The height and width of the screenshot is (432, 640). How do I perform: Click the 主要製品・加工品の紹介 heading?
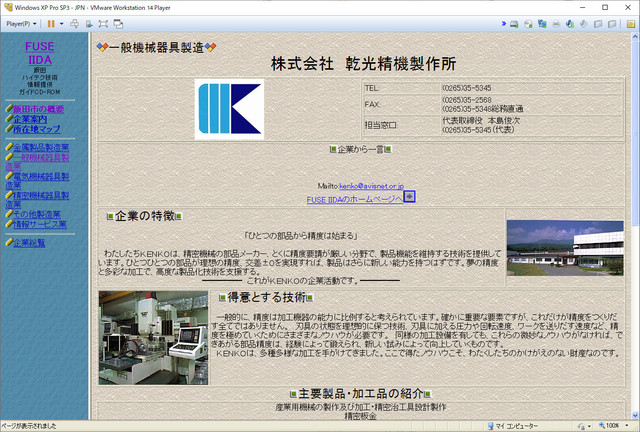click(x=360, y=394)
